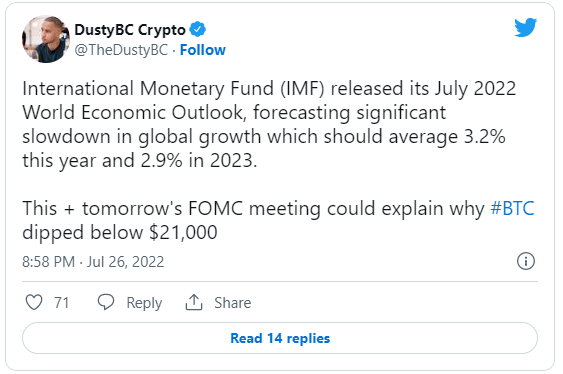563x374 pixels.
Task: Open DustyBC Crypto's profile picture
Action: coord(46,39)
